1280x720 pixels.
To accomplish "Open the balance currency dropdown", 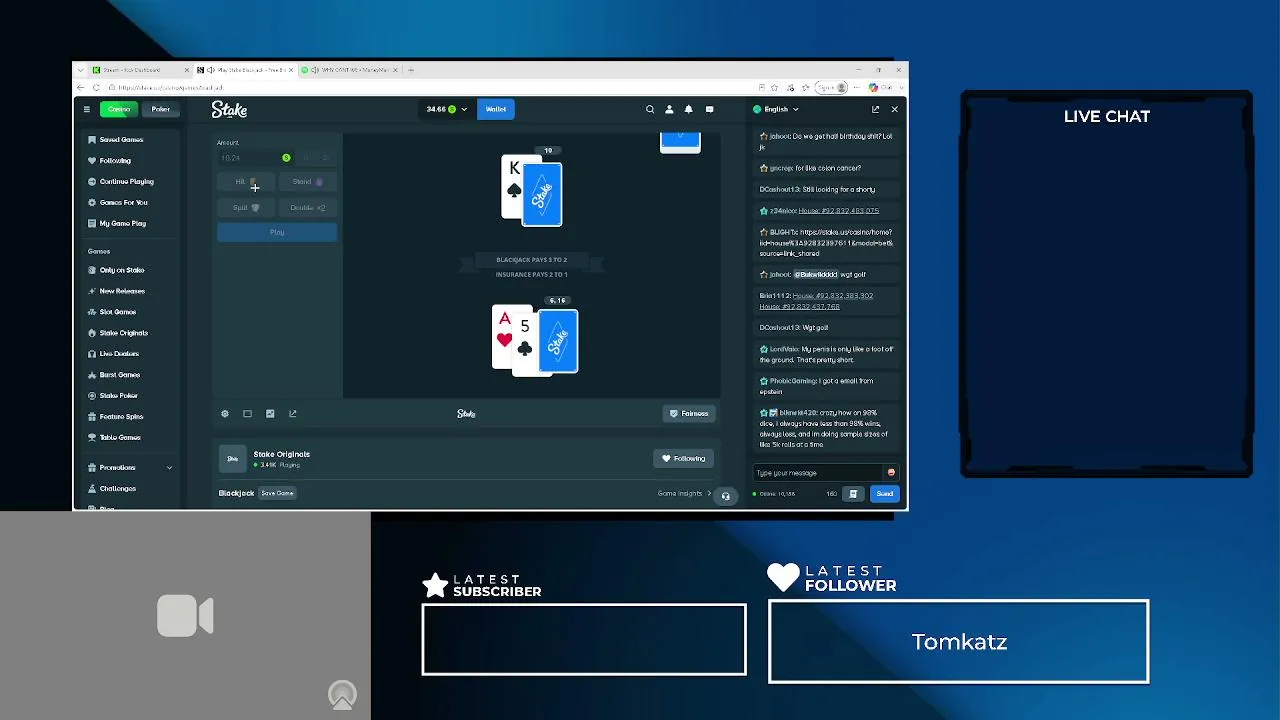I will point(446,109).
